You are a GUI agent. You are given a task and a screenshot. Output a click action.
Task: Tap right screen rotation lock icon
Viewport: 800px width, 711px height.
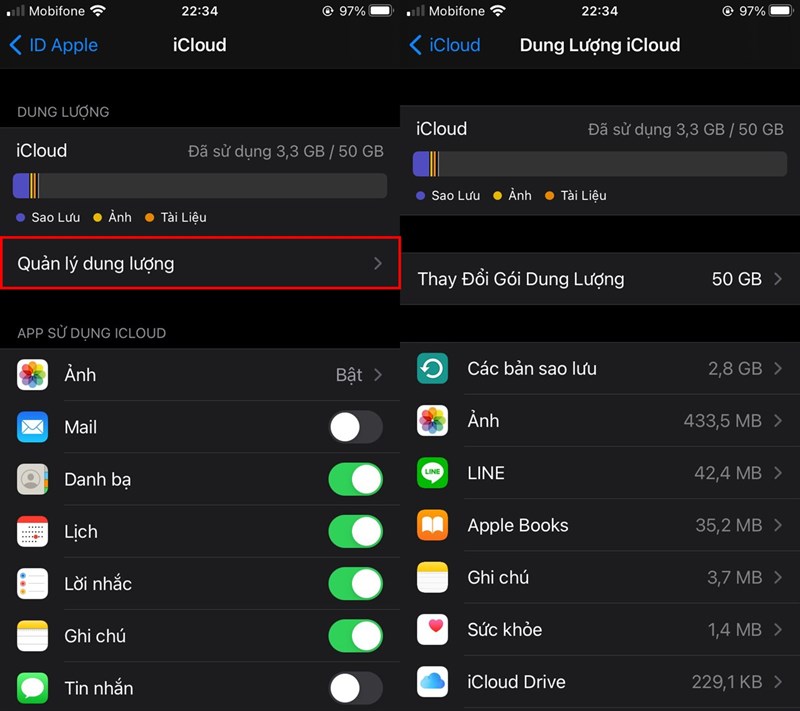[x=728, y=11]
